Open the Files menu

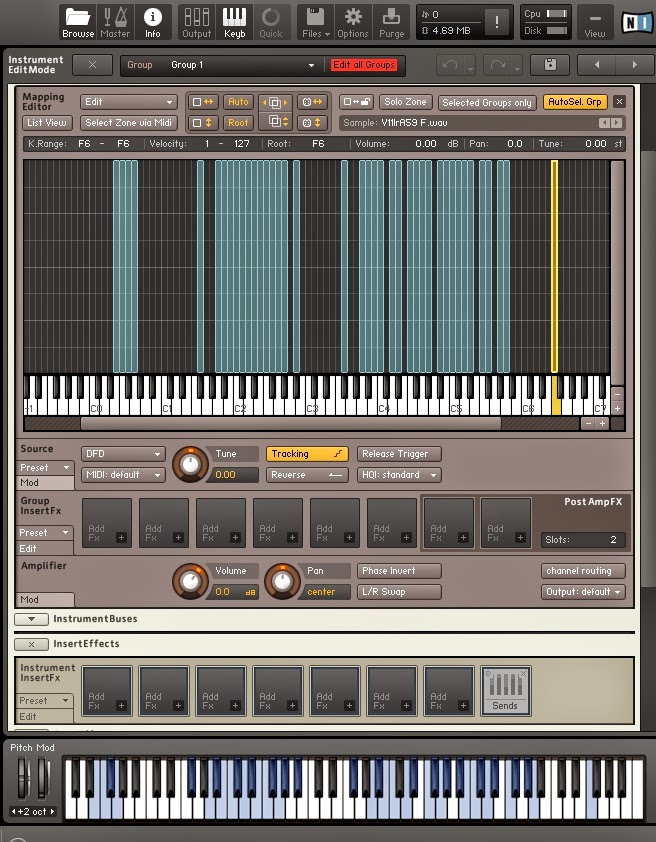[x=315, y=21]
